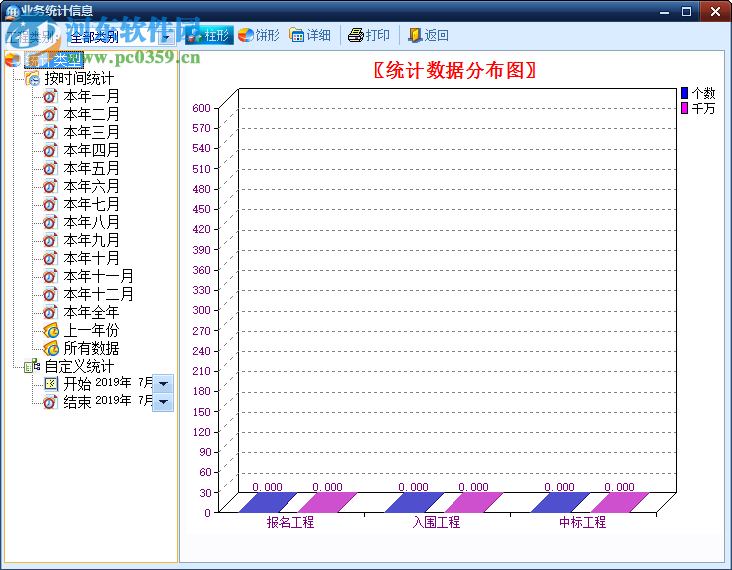
Task: Maximize the 业务统计信息 window
Action: pyautogui.click(x=686, y=11)
